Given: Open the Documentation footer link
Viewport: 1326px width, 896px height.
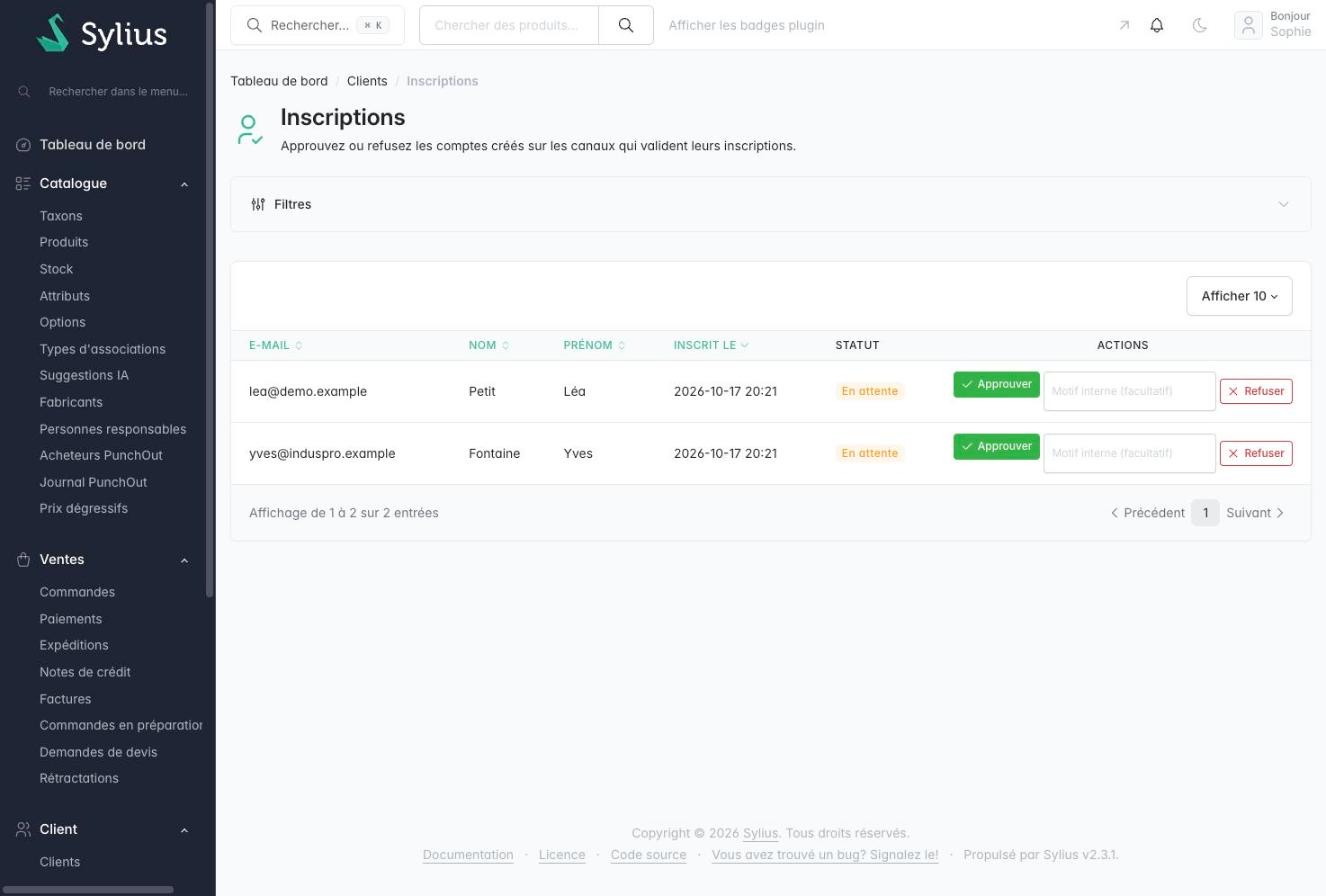Looking at the screenshot, I should click(468, 855).
